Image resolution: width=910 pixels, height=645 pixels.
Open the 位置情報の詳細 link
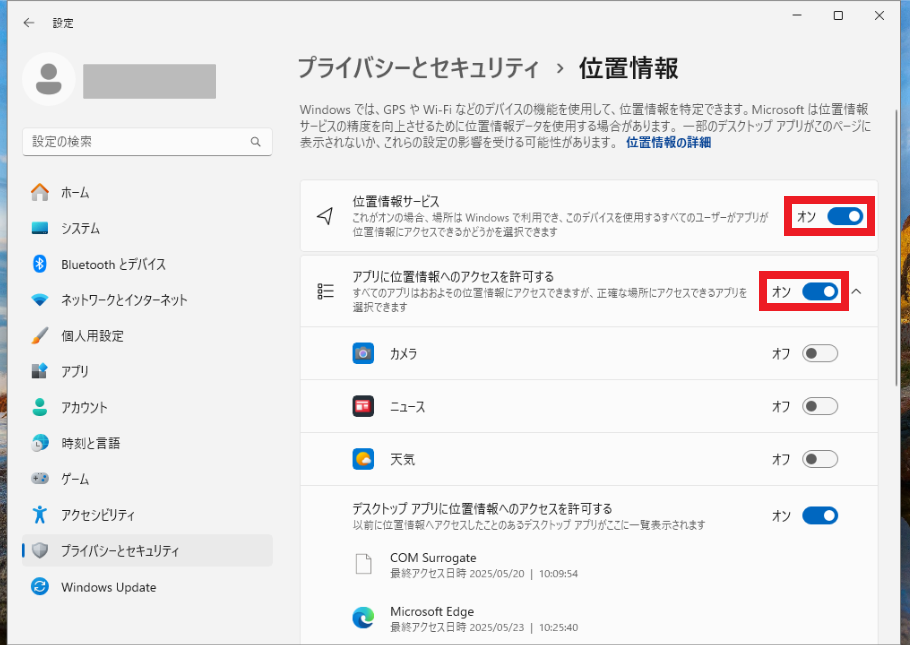668,143
